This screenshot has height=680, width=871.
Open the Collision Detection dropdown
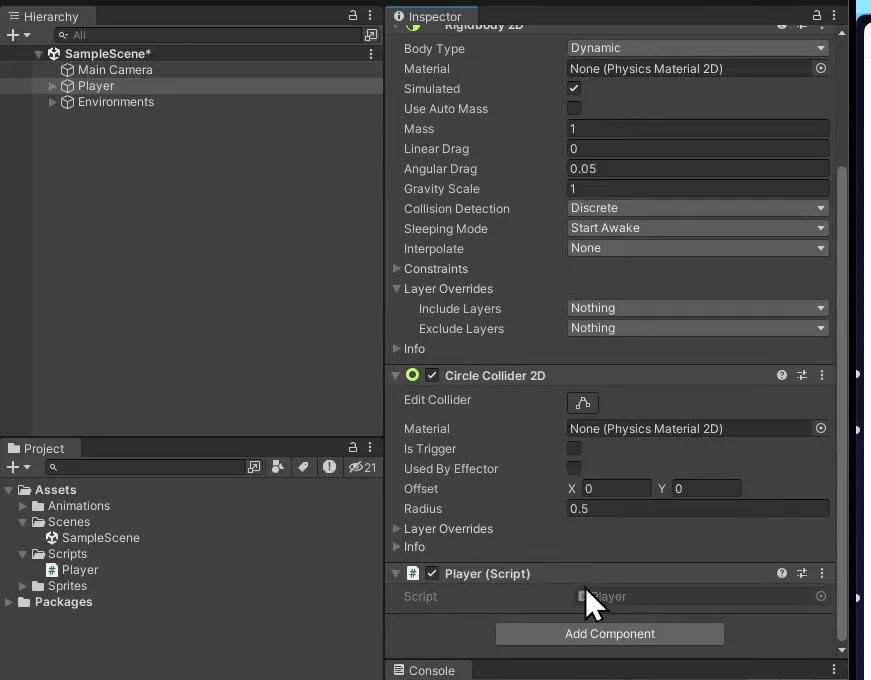click(x=698, y=208)
